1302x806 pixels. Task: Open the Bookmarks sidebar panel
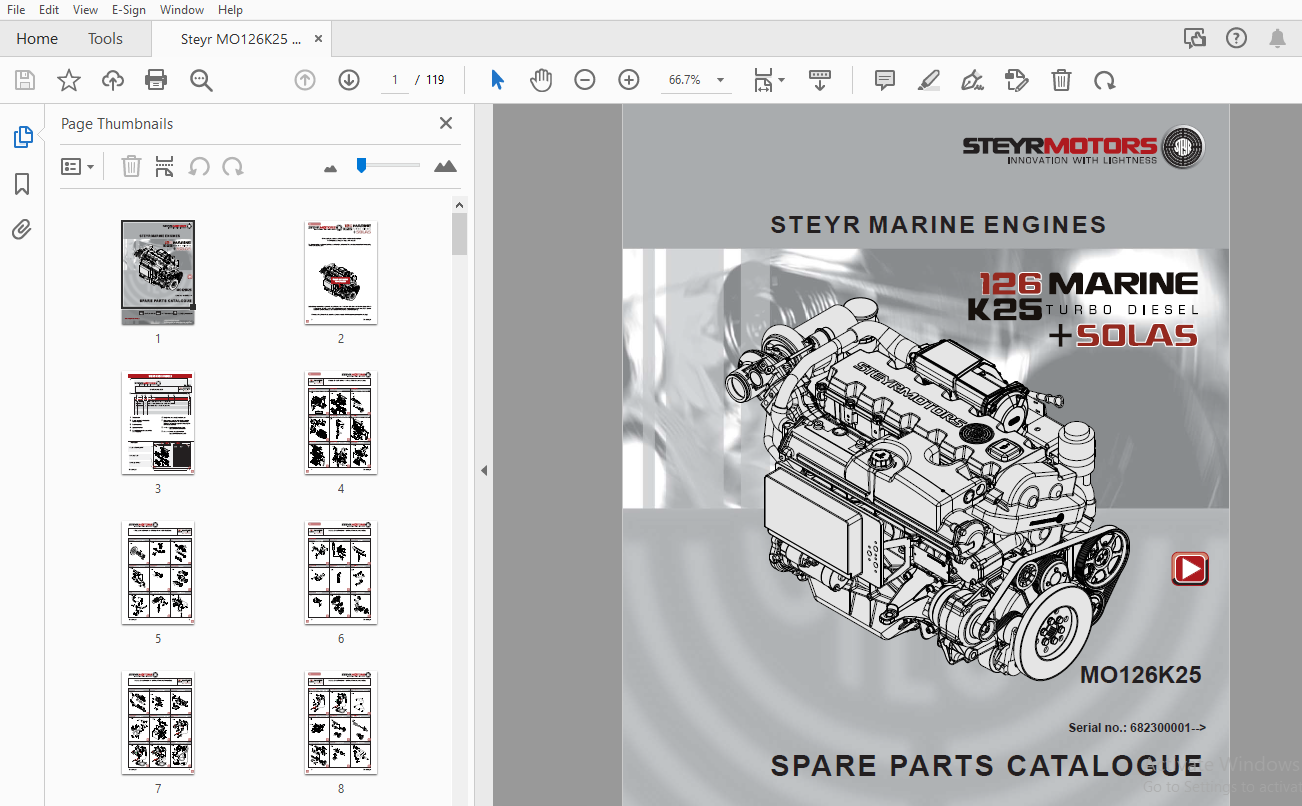pos(22,184)
